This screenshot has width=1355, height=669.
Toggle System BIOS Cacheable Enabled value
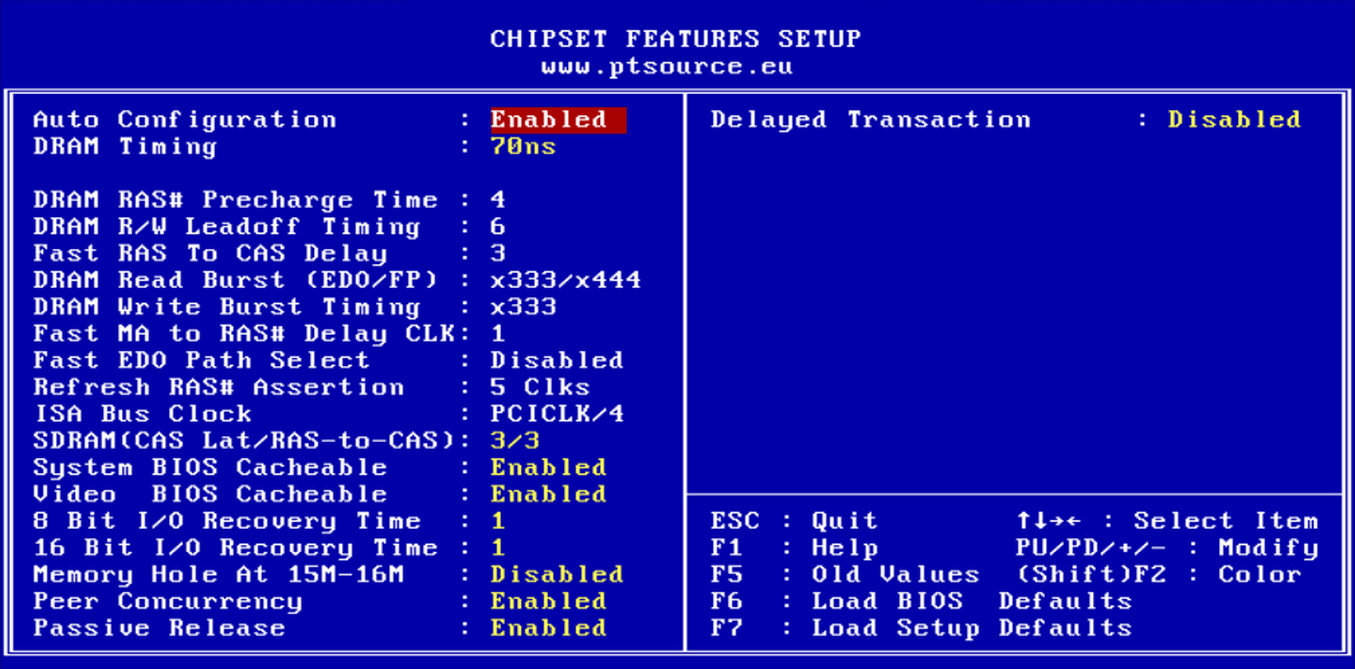tap(548, 468)
